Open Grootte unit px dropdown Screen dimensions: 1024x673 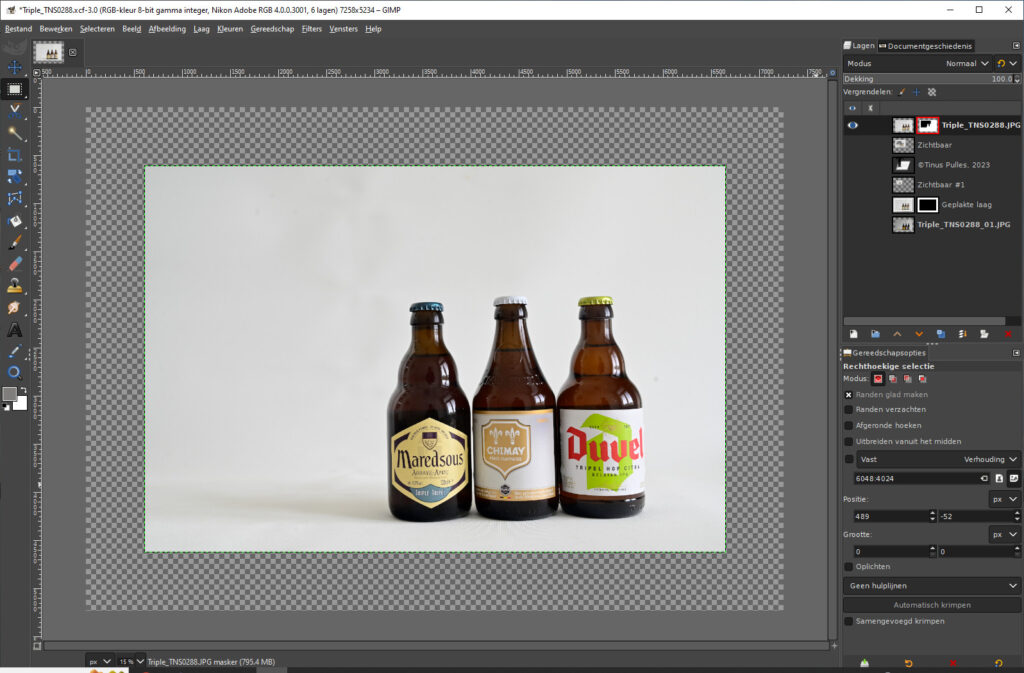click(x=1004, y=535)
